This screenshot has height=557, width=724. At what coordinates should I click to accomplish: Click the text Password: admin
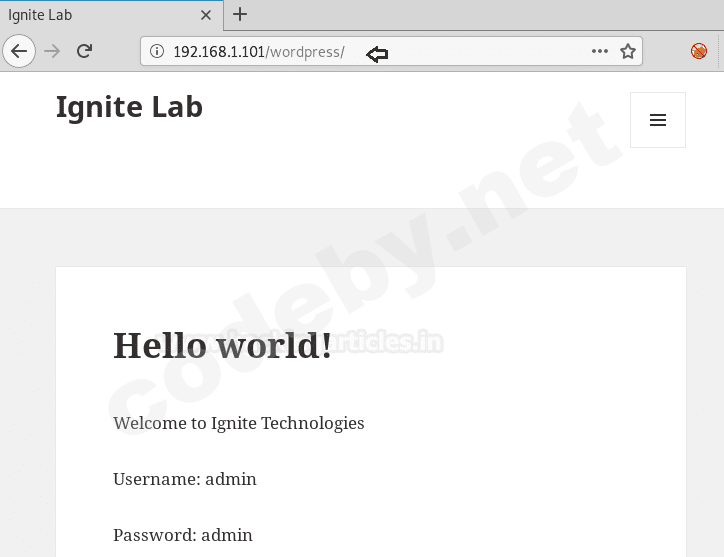[x=183, y=535]
